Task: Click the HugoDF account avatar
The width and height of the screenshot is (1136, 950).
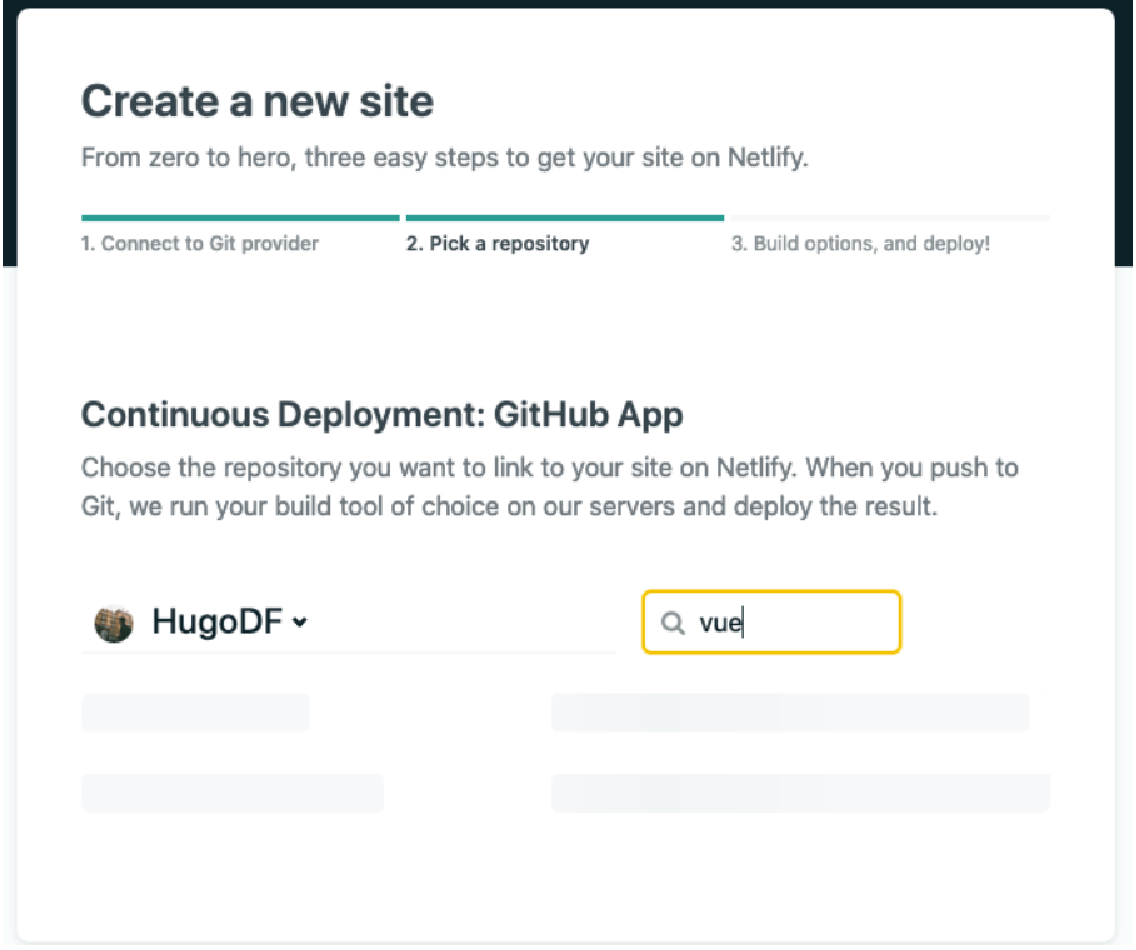Action: coord(114,623)
